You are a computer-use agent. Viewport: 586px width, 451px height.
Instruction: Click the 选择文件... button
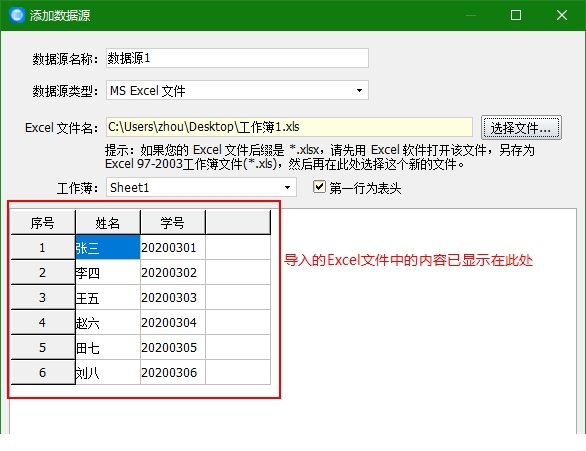pyautogui.click(x=521, y=127)
